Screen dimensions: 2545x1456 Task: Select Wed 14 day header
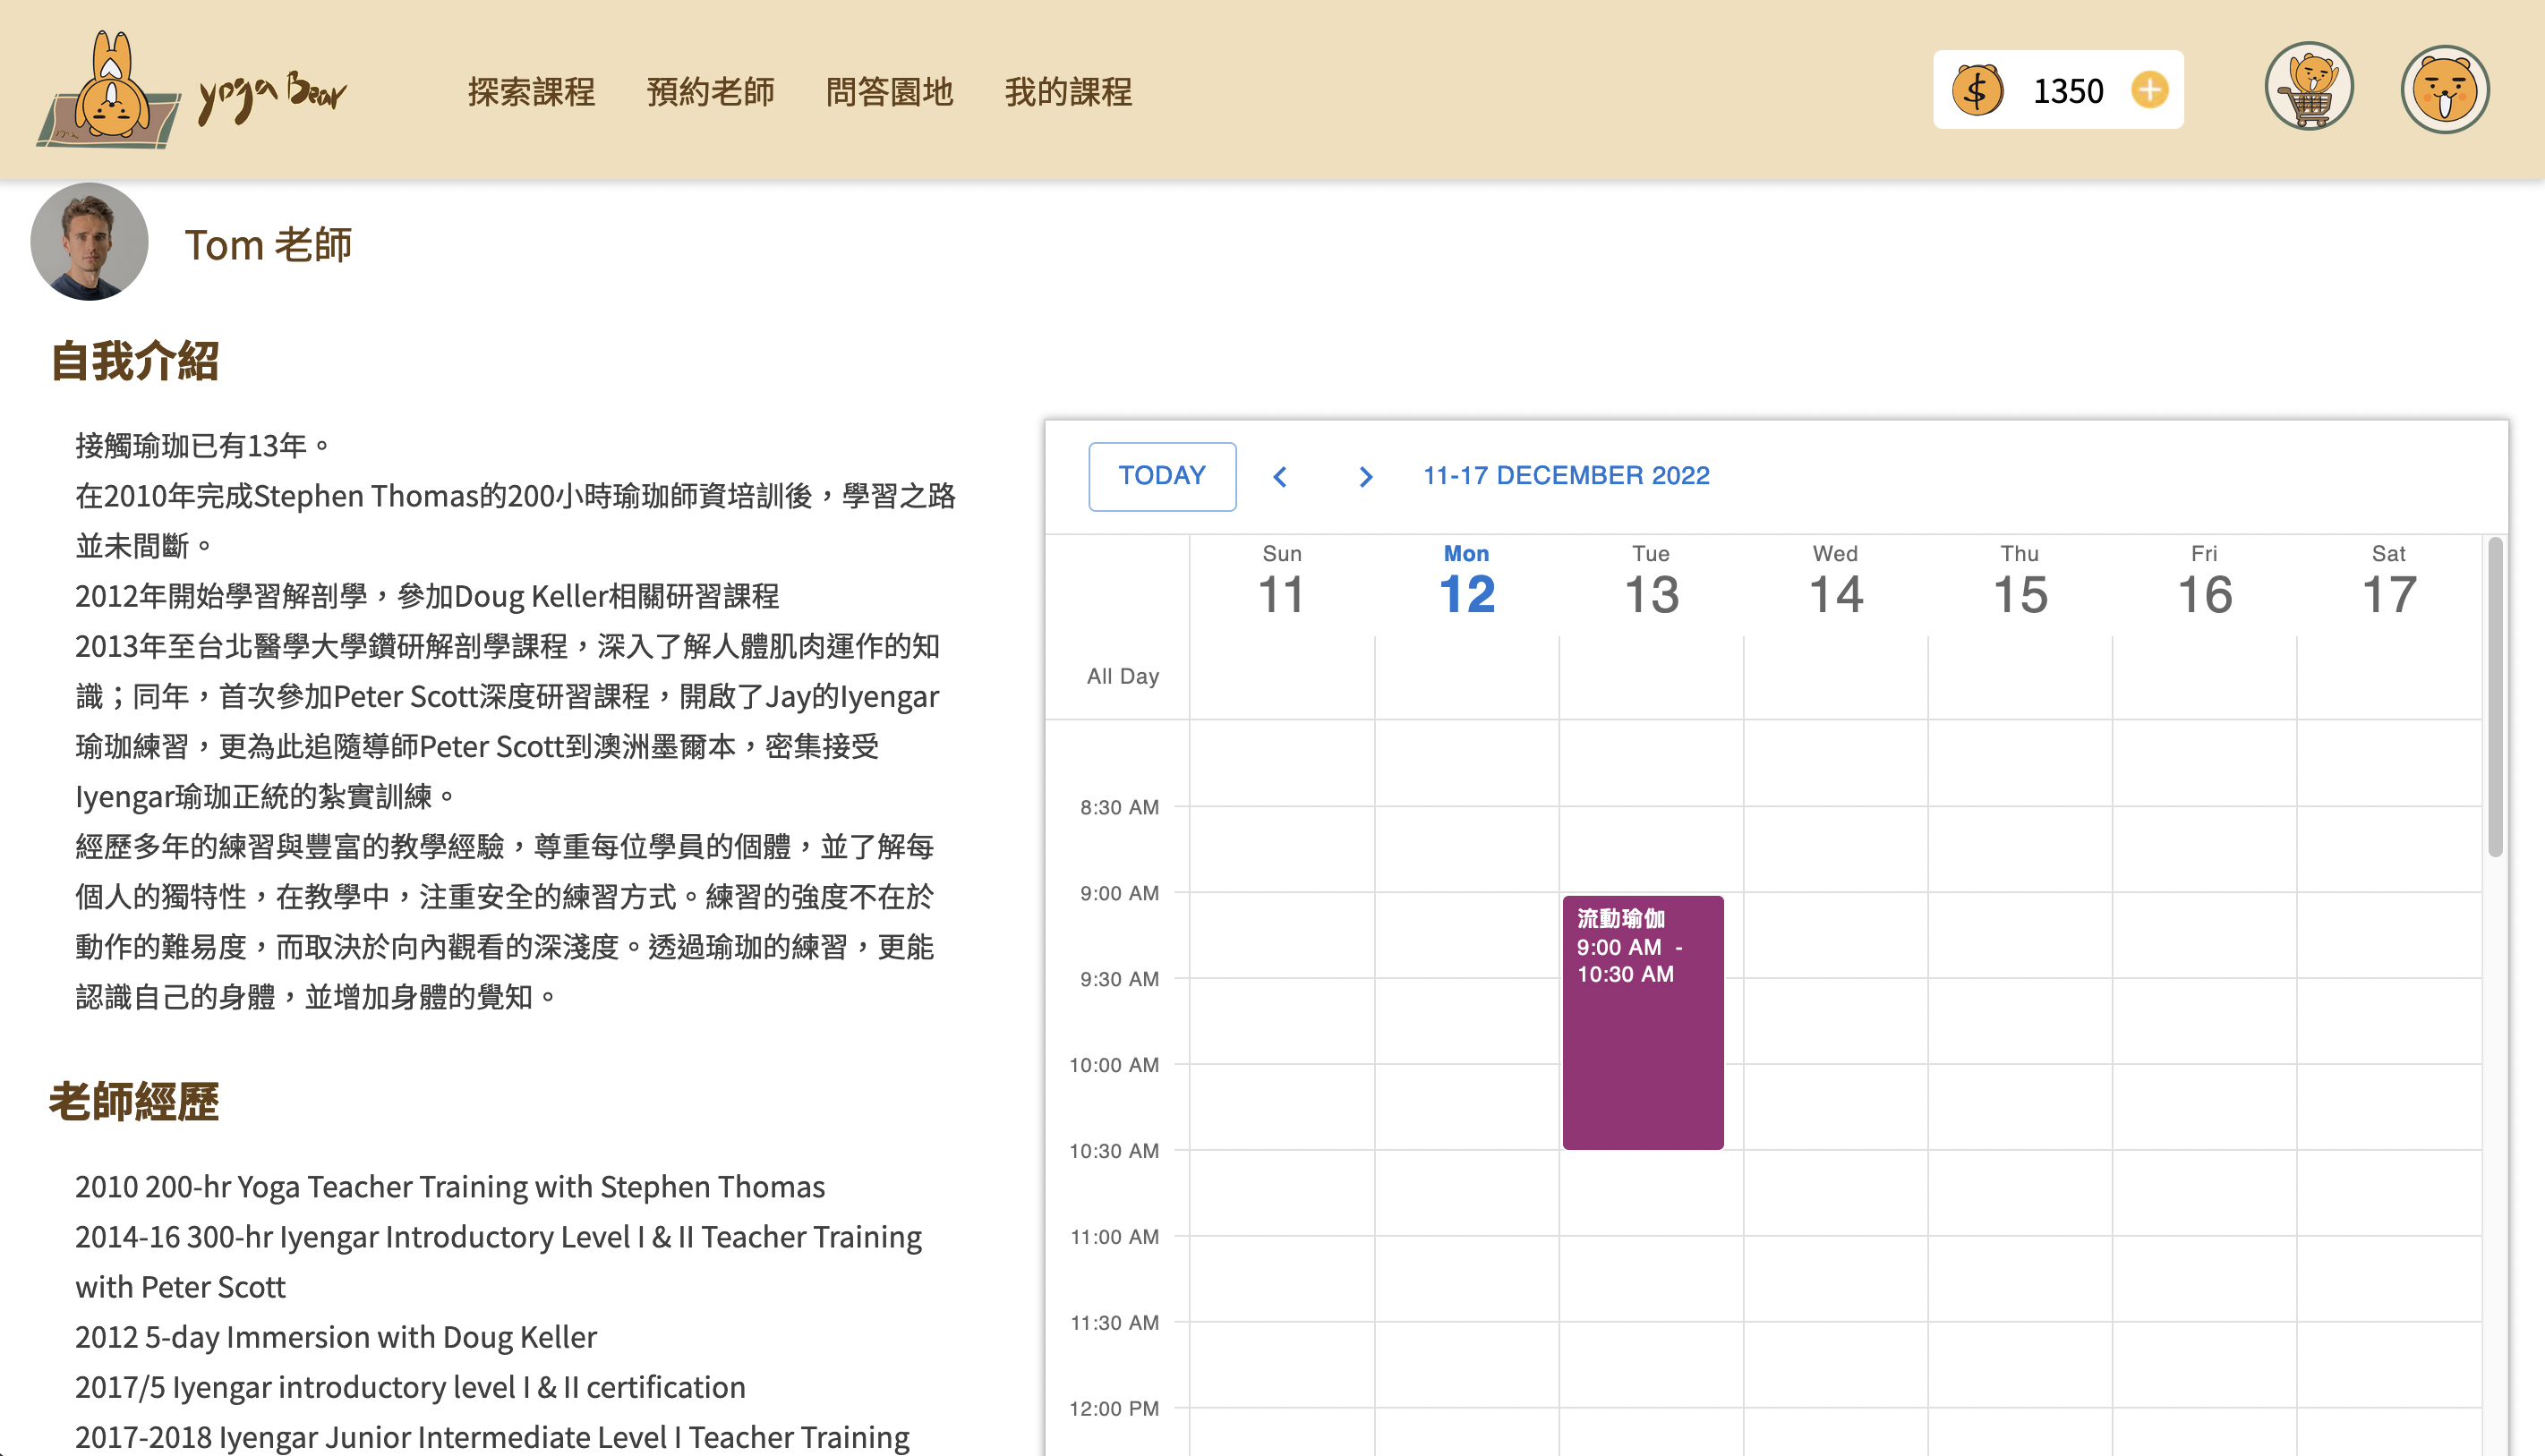click(1835, 581)
